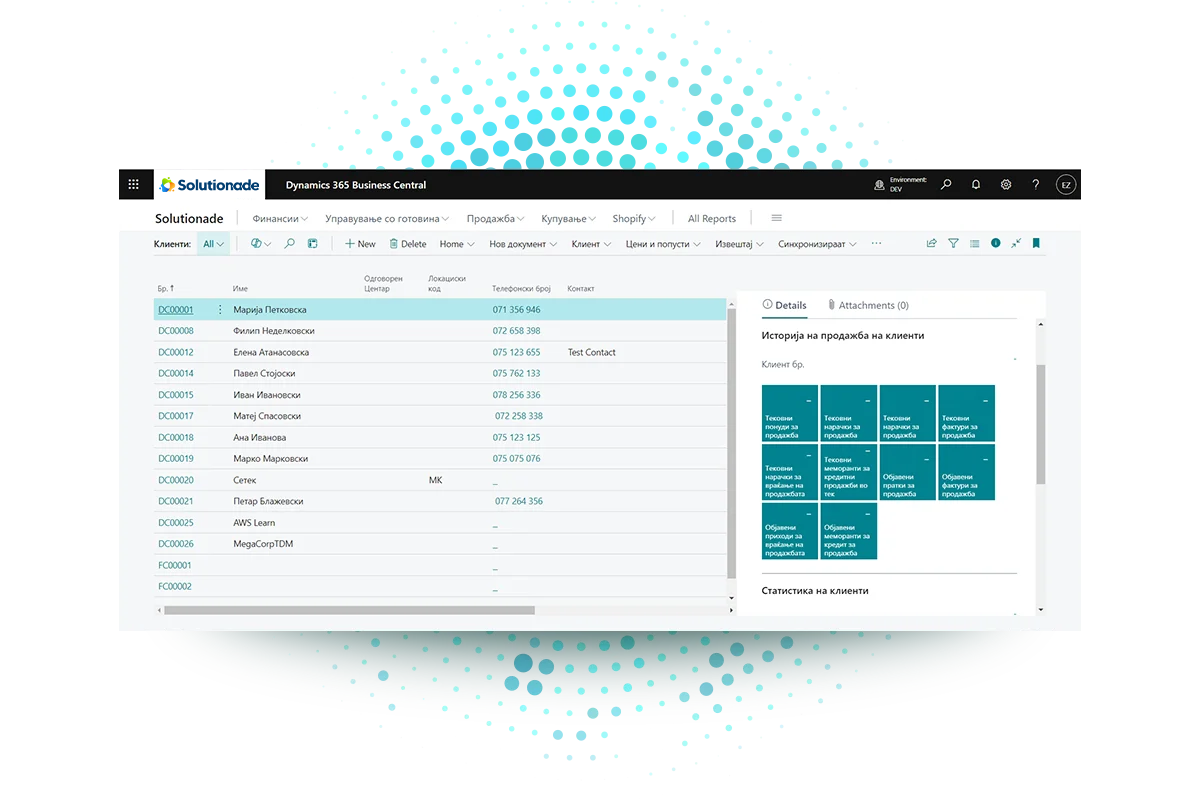Sort by the Бр. column header
The image size is (1200, 800).
[166, 288]
